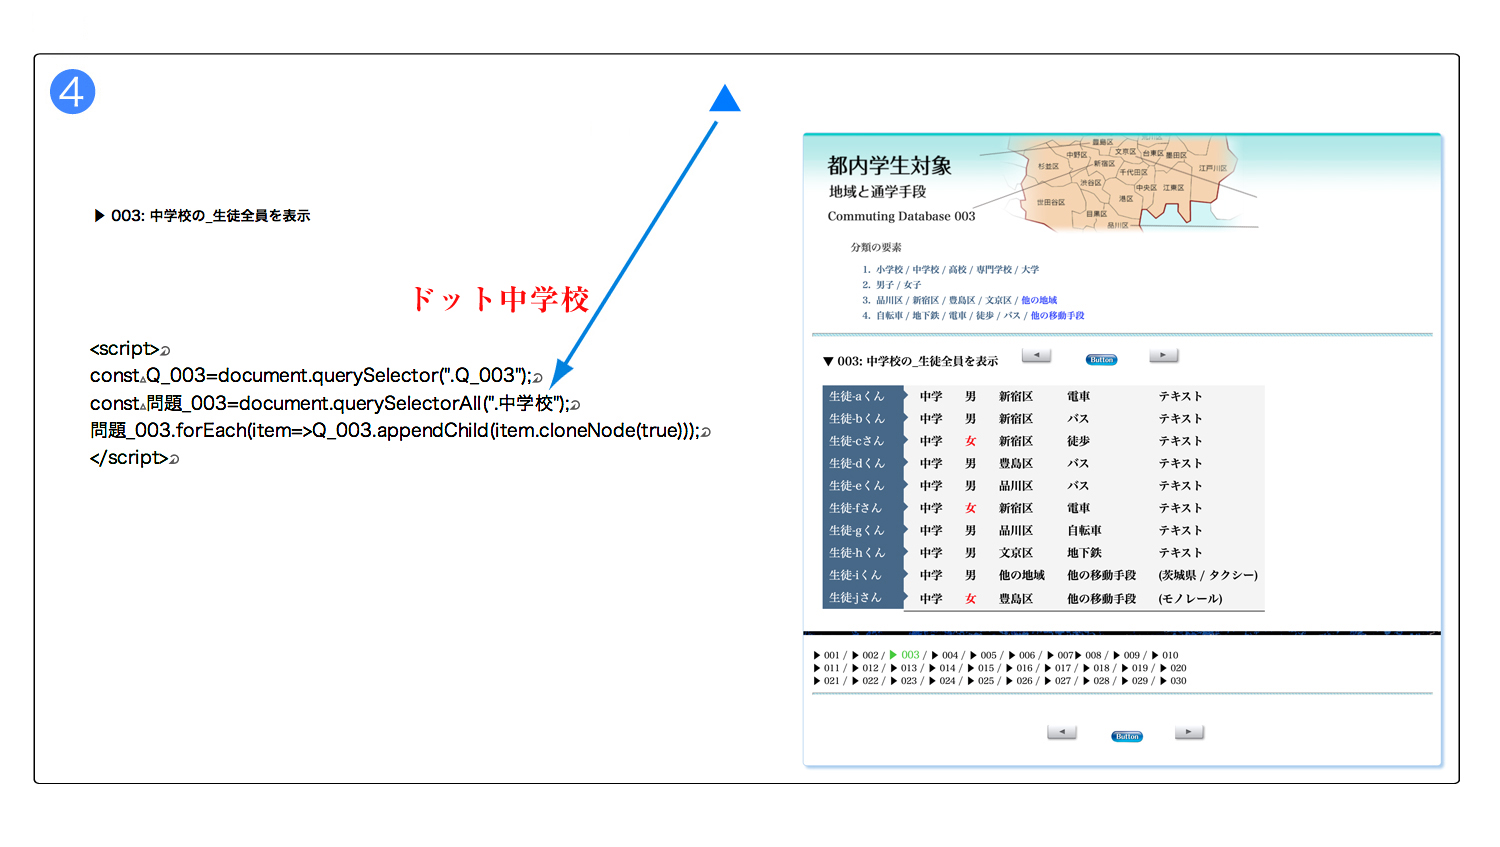Click the 自転車 classification link
Screen dimensions: 1500x847
click(x=888, y=316)
